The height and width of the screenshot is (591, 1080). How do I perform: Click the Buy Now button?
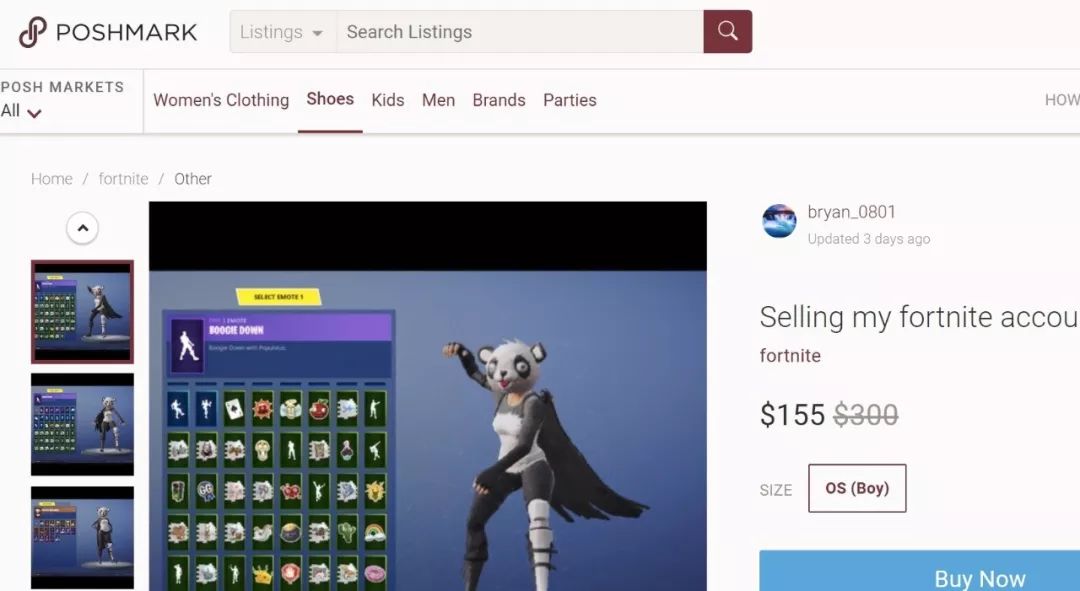[x=920, y=571]
